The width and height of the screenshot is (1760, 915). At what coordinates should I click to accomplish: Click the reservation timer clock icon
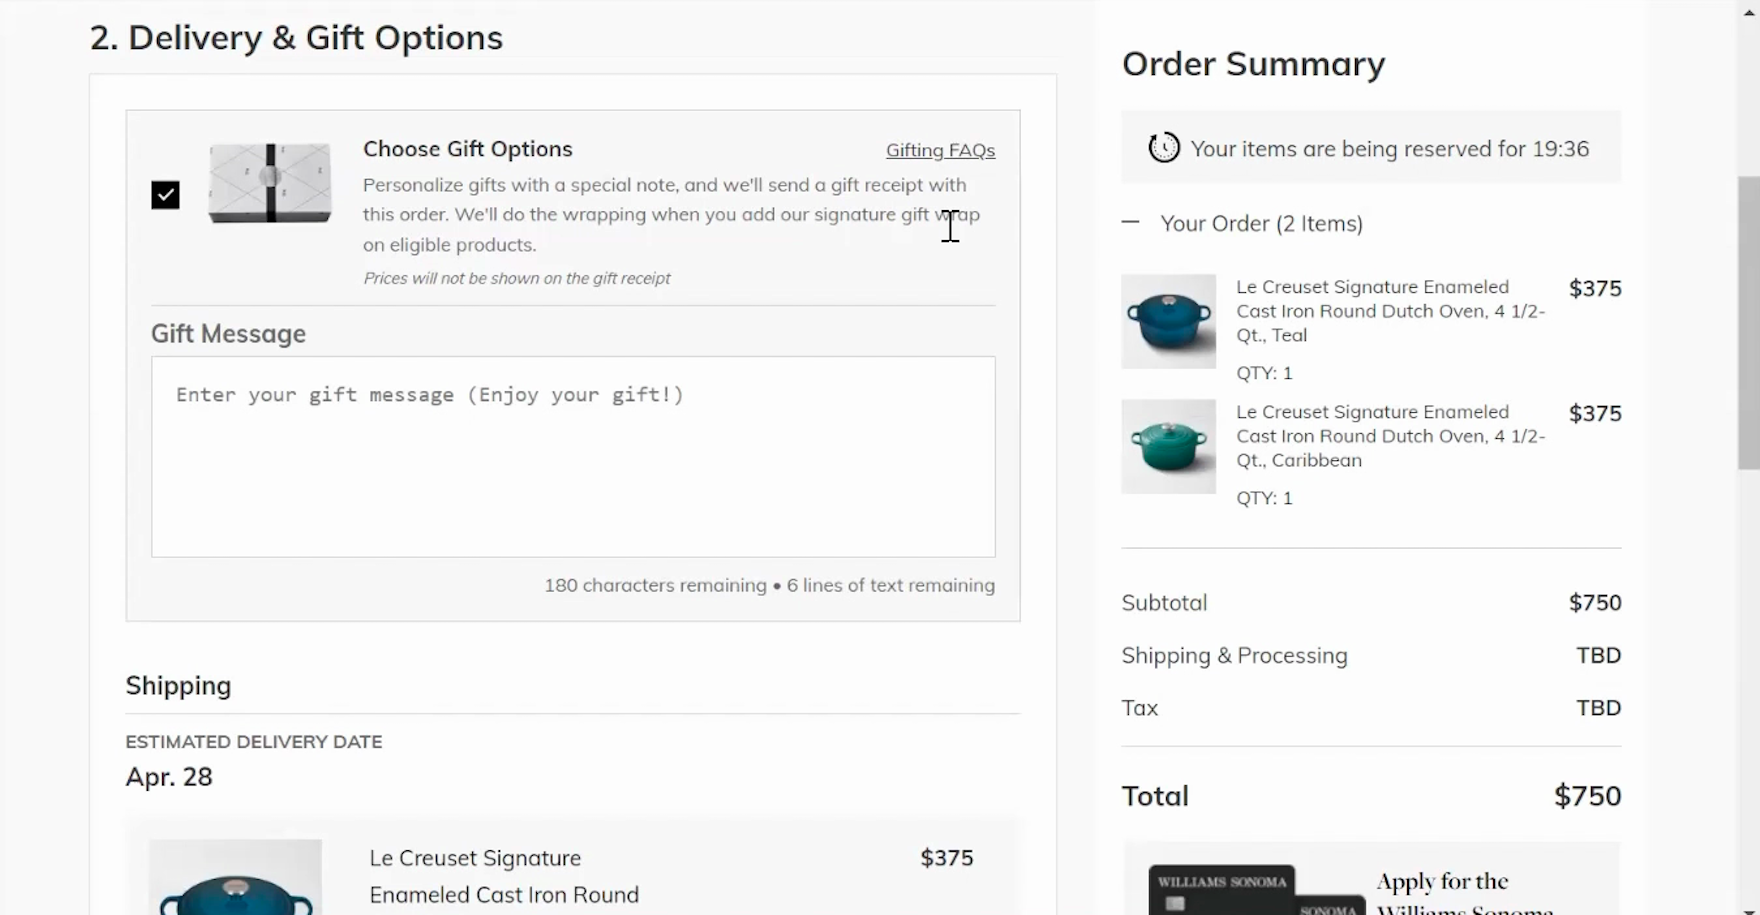click(1164, 148)
